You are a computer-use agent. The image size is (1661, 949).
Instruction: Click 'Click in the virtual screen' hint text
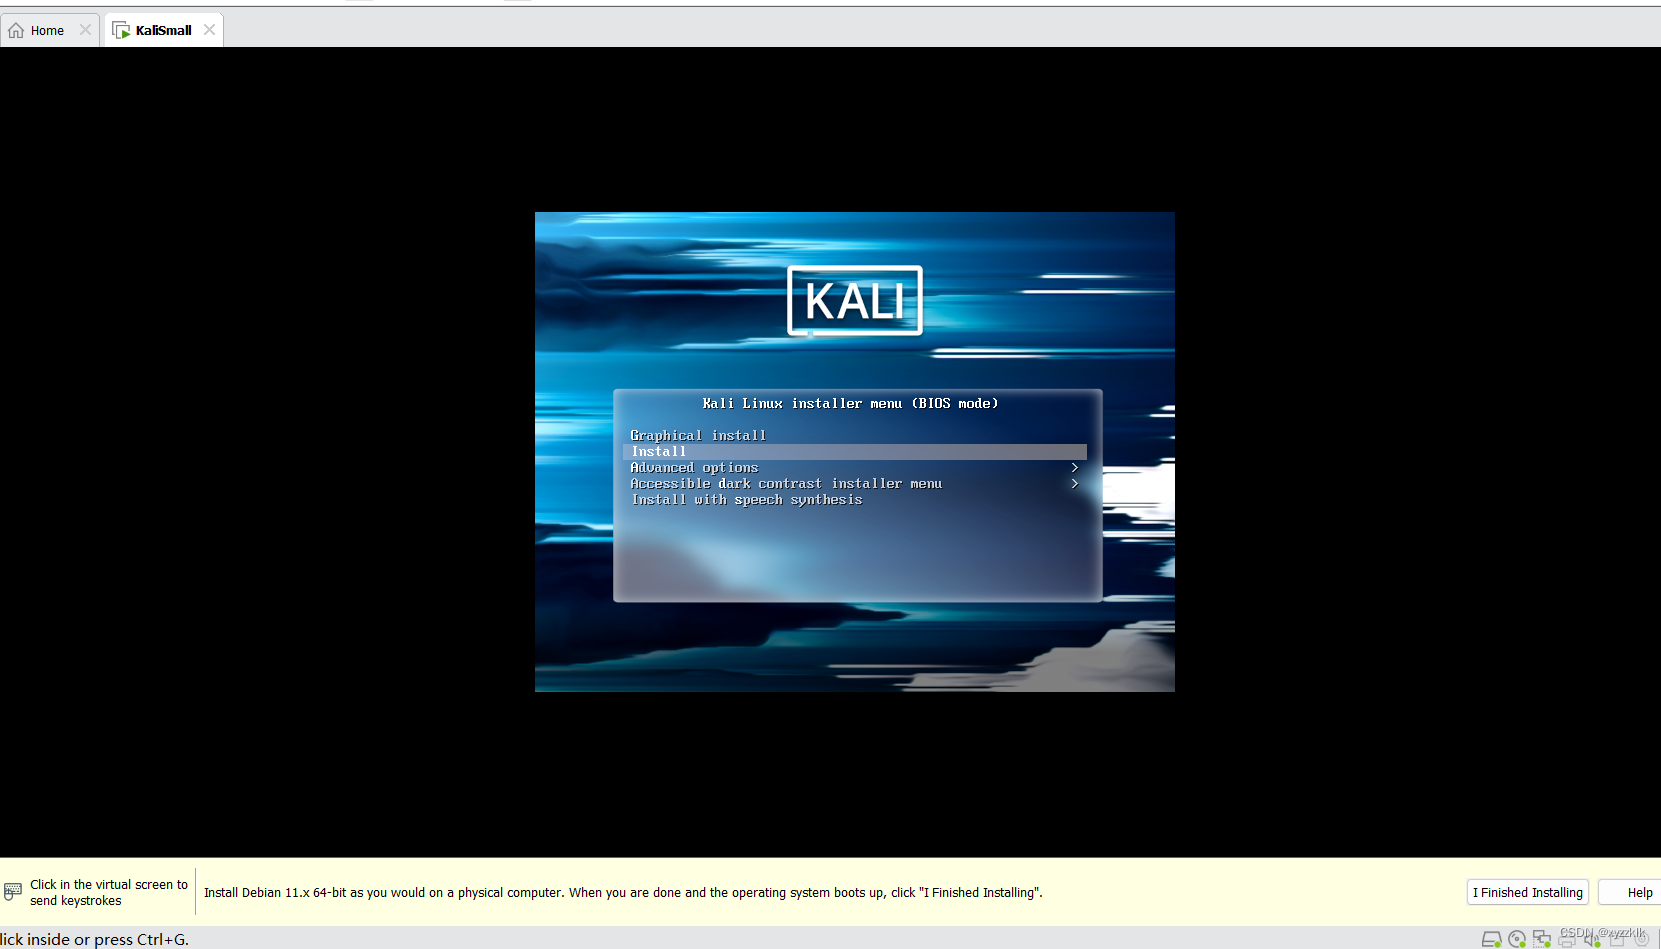pyautogui.click(x=109, y=892)
